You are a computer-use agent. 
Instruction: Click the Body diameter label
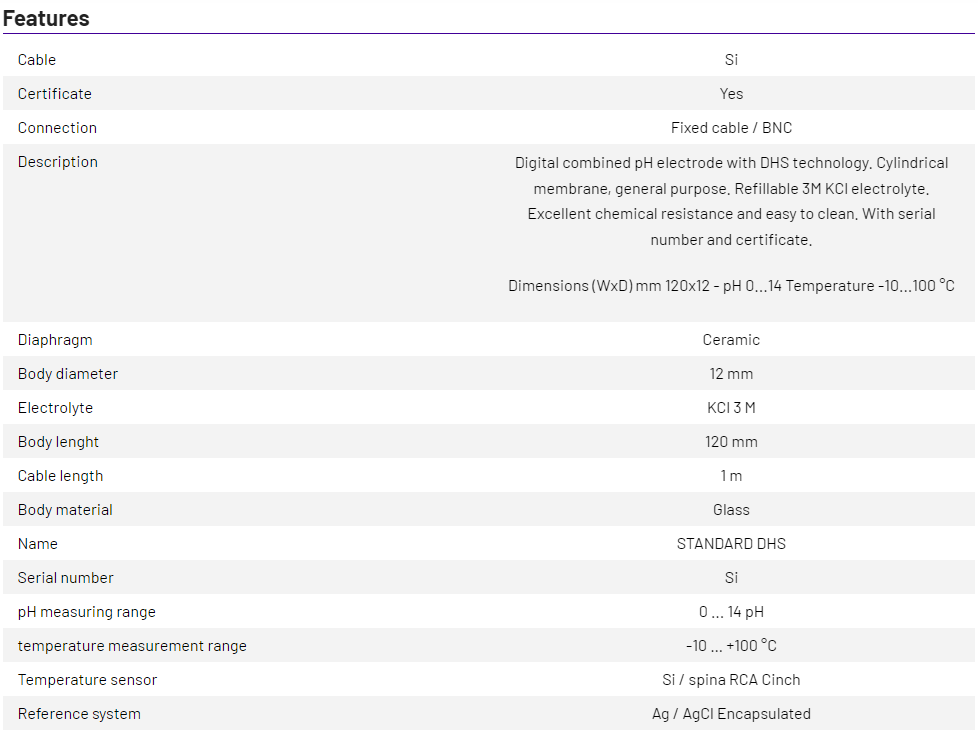pyautogui.click(x=68, y=374)
